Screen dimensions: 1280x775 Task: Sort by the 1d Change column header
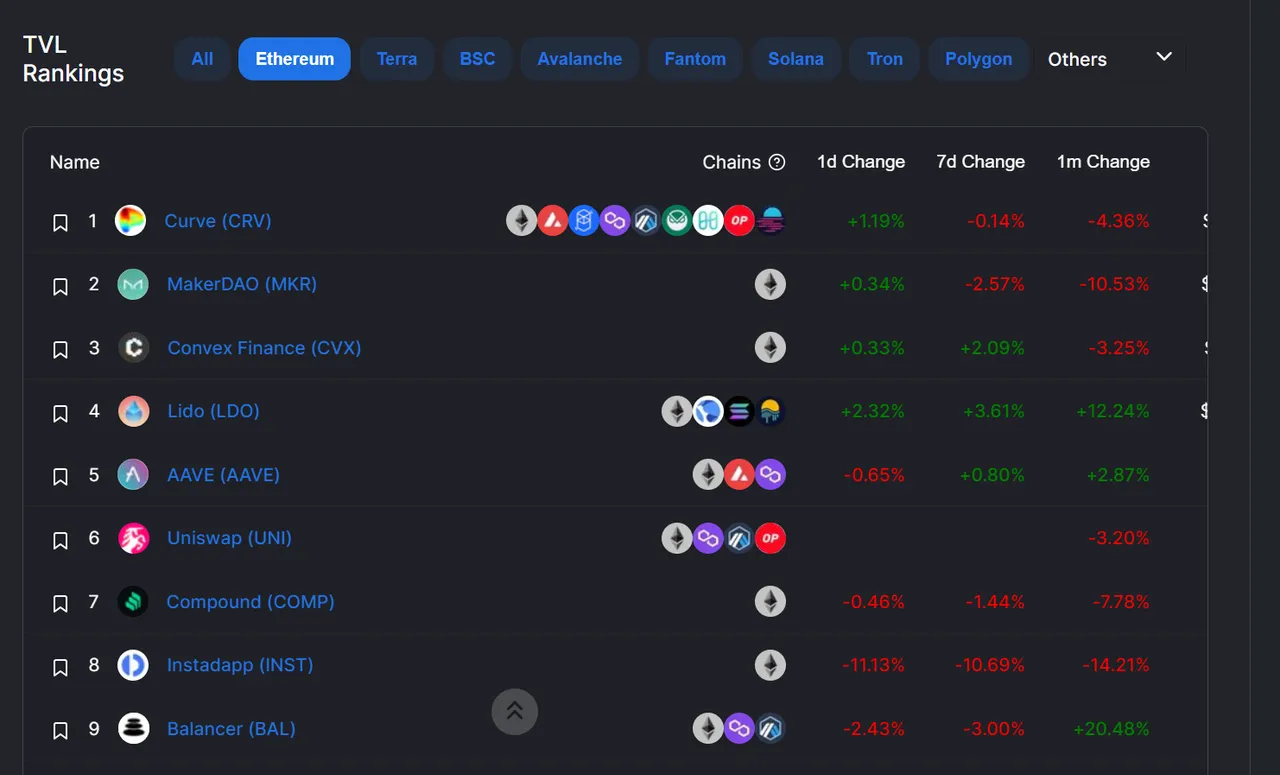point(861,162)
